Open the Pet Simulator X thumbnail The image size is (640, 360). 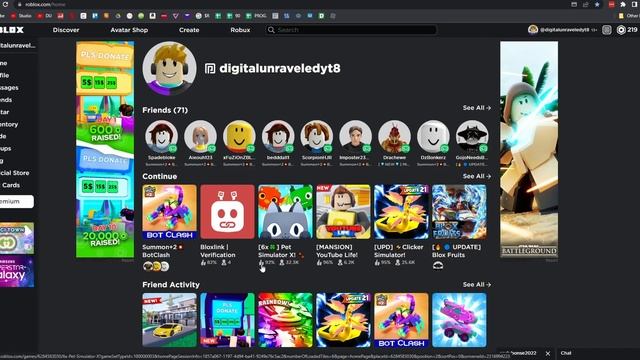pos(285,212)
